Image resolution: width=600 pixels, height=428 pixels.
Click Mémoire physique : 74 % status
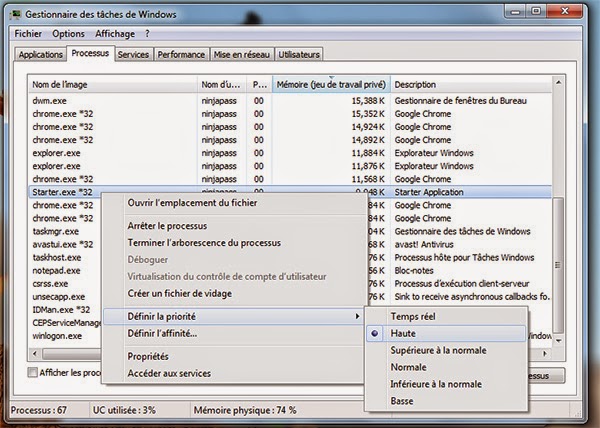pyautogui.click(x=245, y=410)
